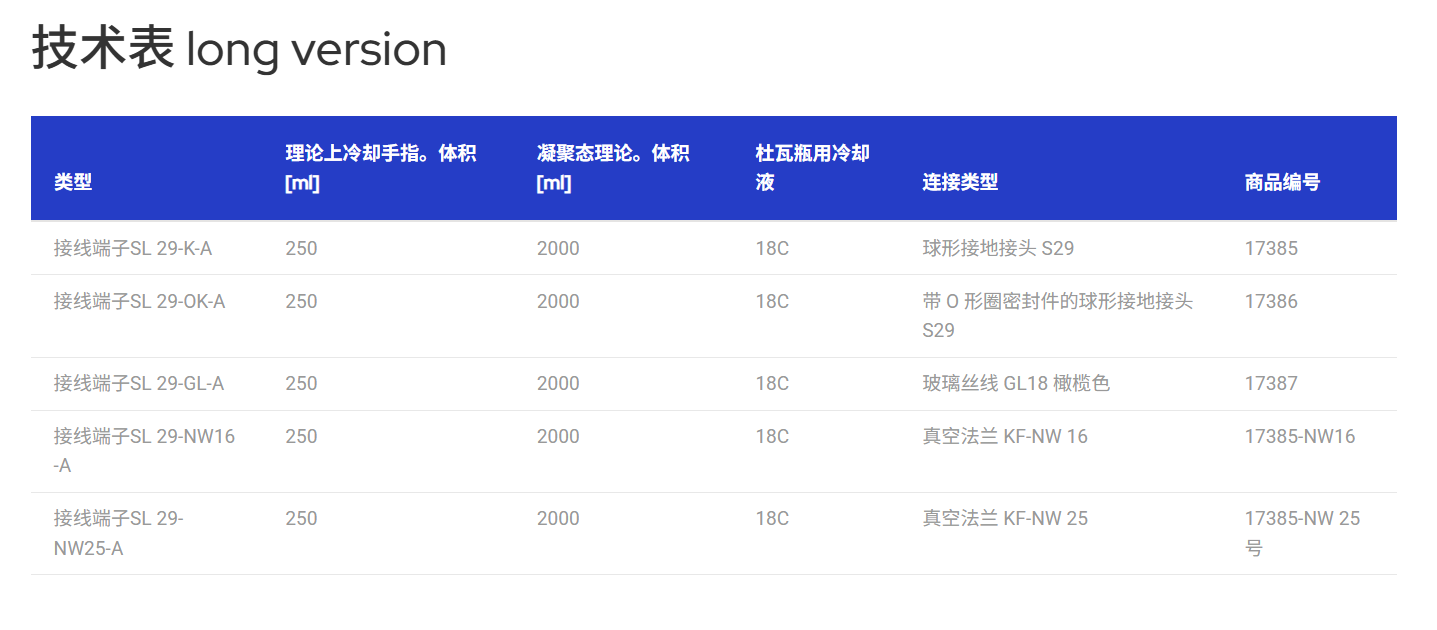Viewport: 1437px width, 630px height.
Task: Click the 类型 column header
Action: click(x=73, y=182)
